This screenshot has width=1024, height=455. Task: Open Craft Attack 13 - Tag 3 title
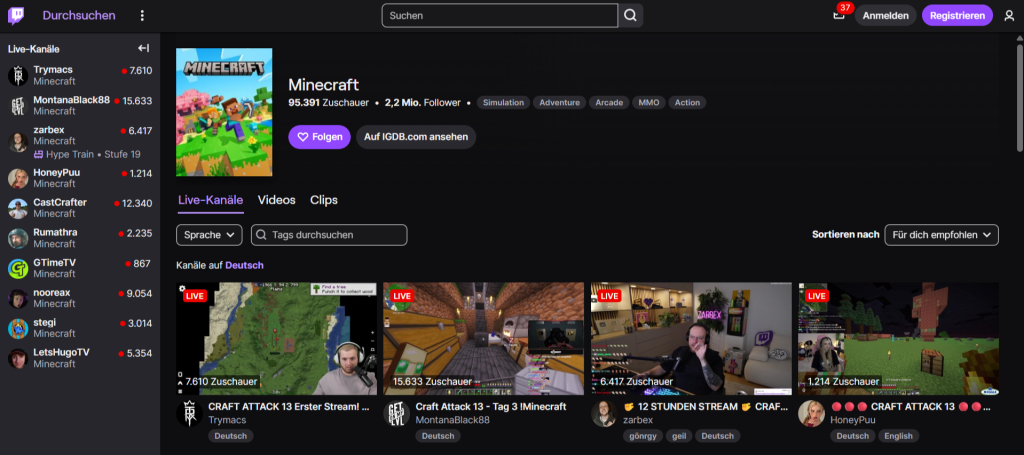pyautogui.click(x=490, y=407)
